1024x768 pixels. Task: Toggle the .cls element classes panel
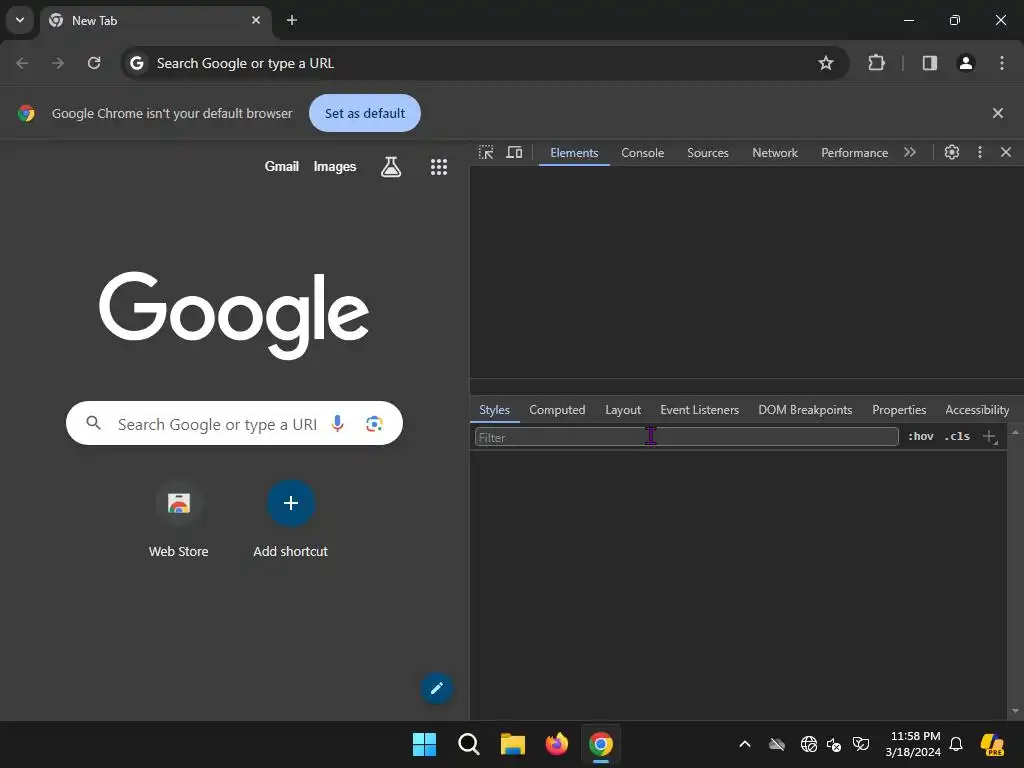pos(957,436)
